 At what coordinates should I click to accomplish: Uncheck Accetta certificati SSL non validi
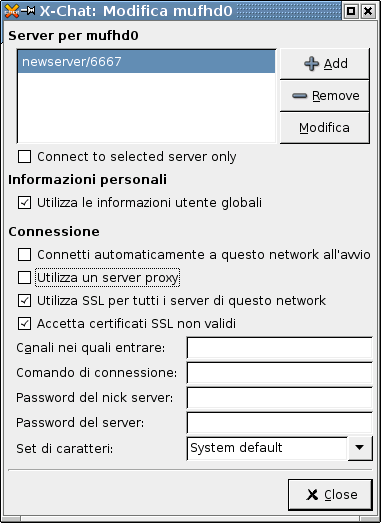coord(24,324)
